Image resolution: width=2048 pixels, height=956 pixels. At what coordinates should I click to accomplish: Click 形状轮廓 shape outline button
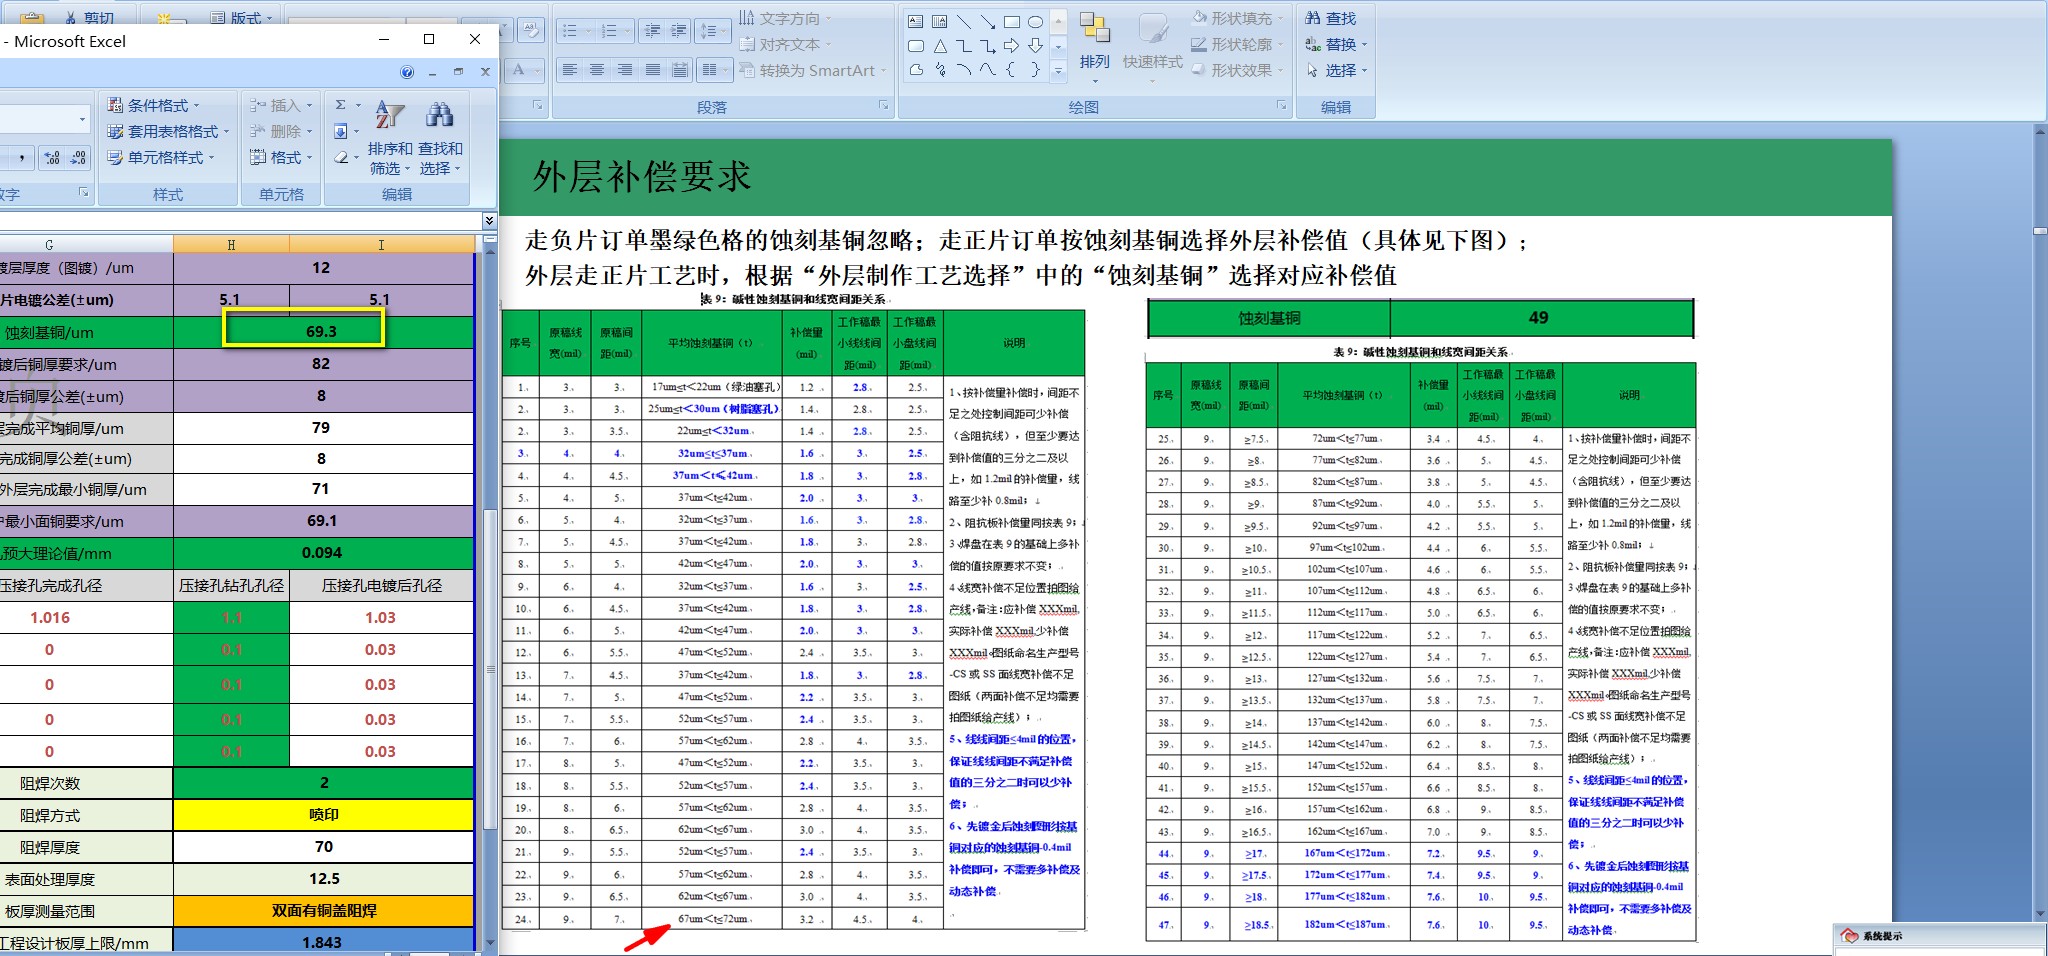[x=1236, y=44]
